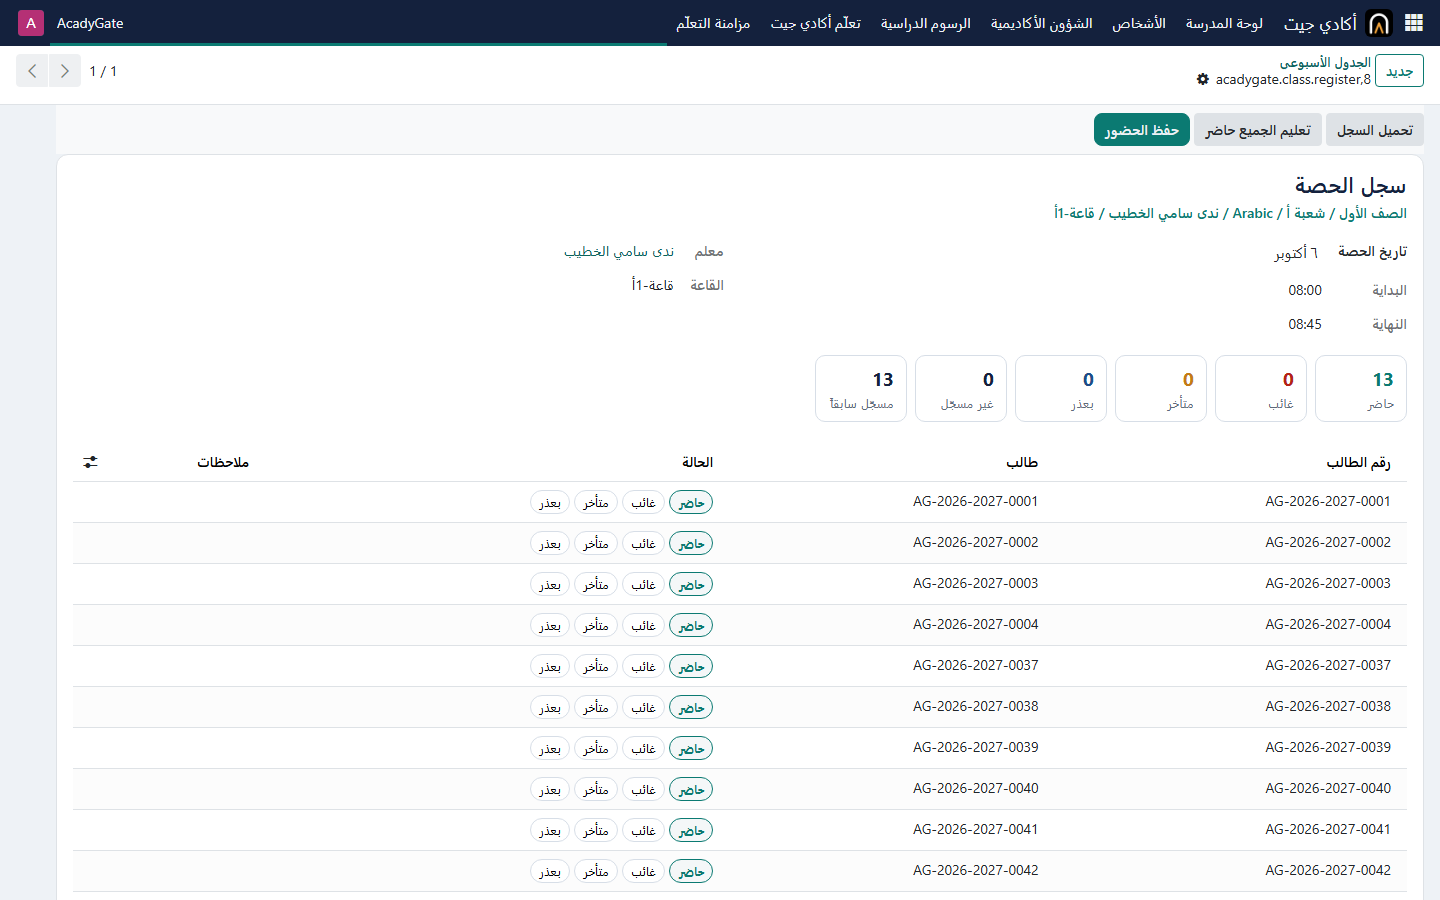This screenshot has width=1440, height=900.
Task: Go to next record with right chevron
Action: (65, 71)
